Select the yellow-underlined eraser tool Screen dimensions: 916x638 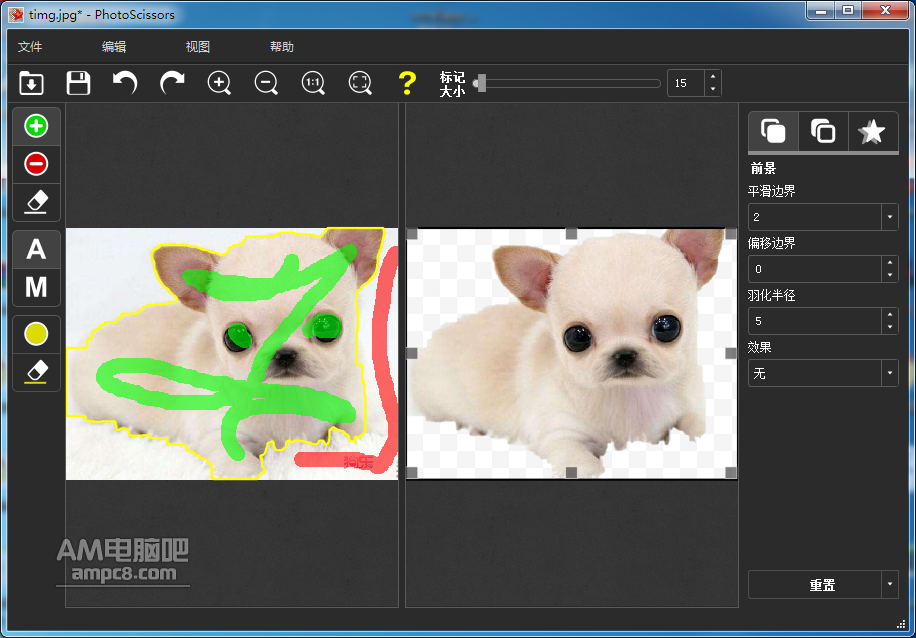36,372
